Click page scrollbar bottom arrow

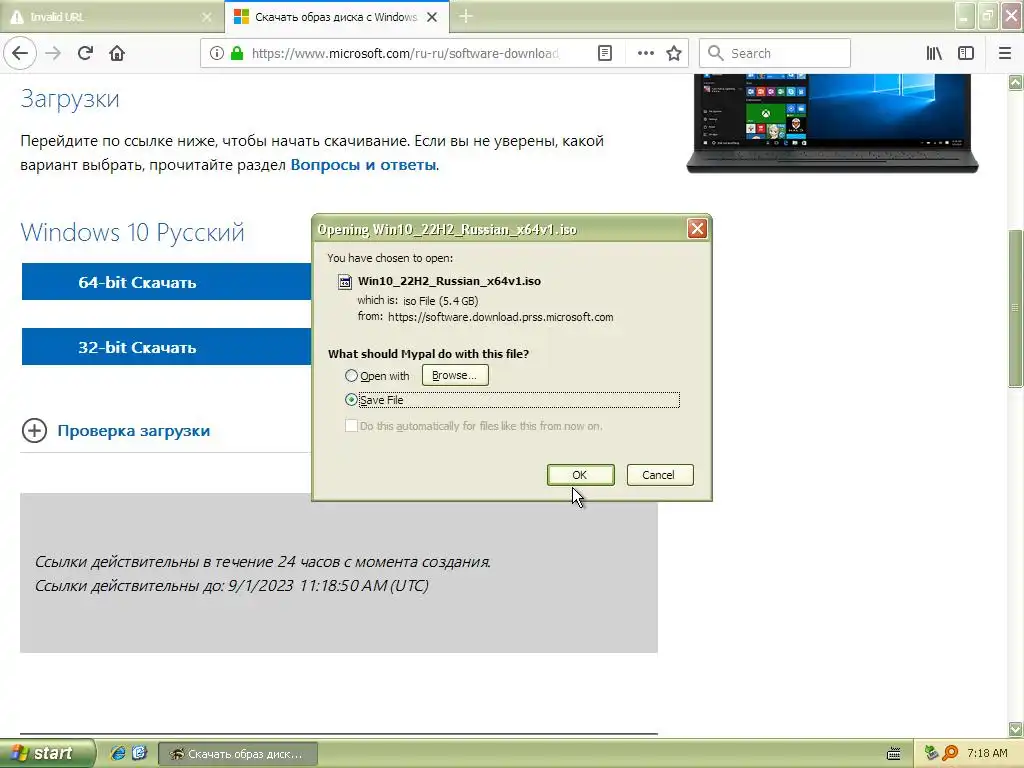coord(1016,729)
